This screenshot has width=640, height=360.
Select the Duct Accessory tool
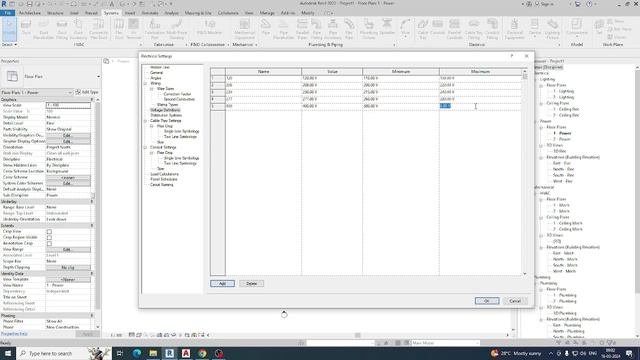tap(78, 28)
